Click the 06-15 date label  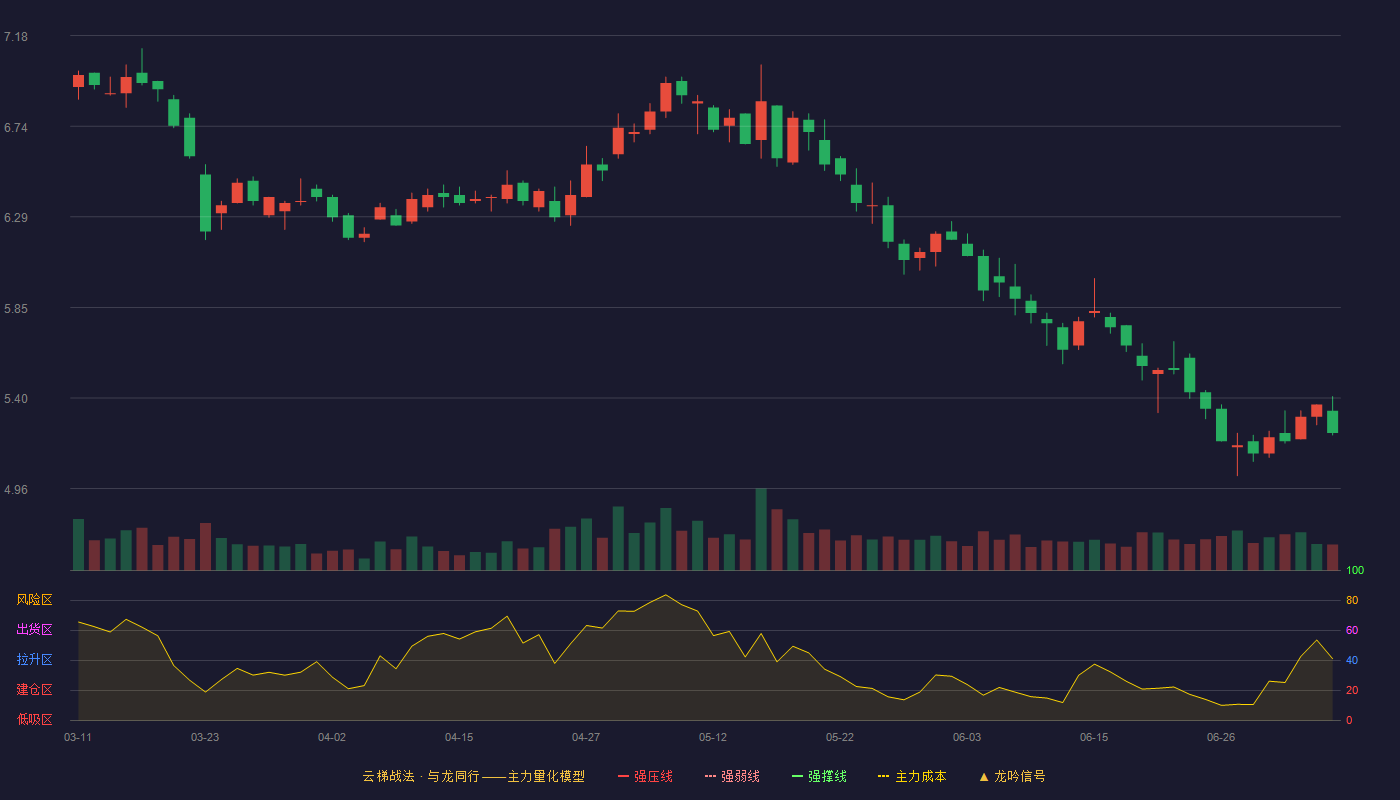coord(1094,737)
